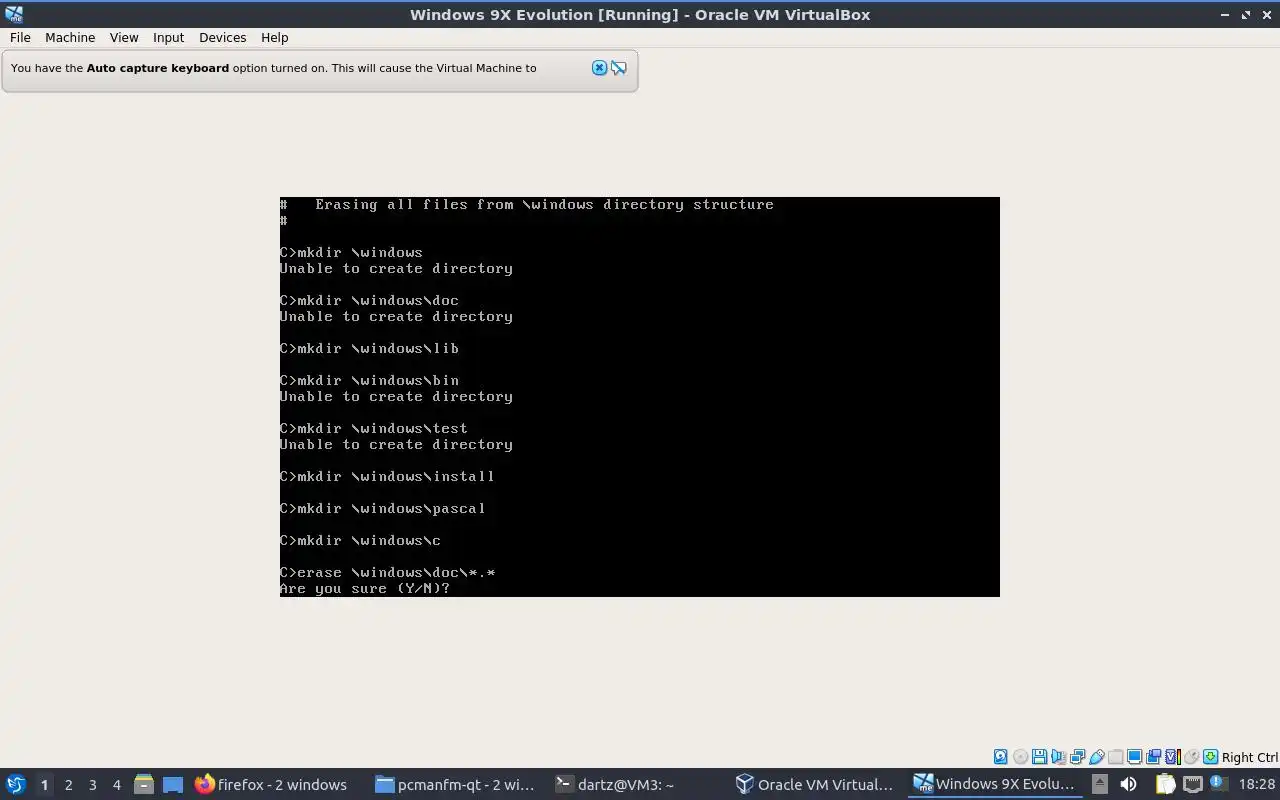
Task: Open the Help menu
Action: (x=274, y=37)
